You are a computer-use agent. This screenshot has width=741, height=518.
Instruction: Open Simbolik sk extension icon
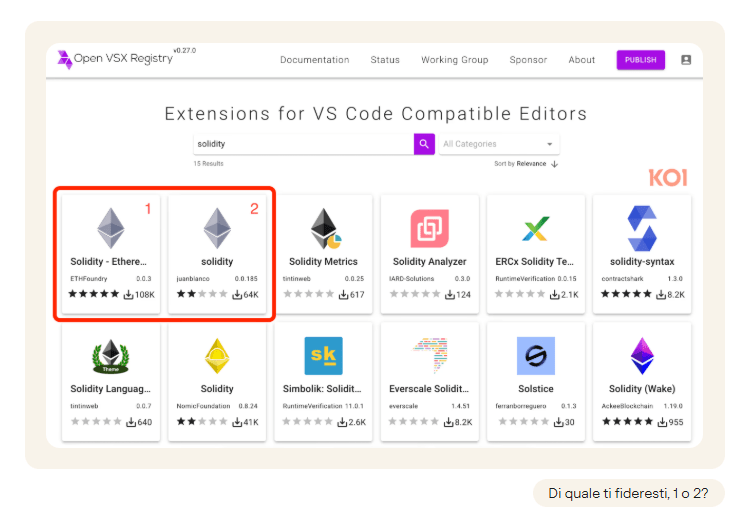[x=323, y=356]
